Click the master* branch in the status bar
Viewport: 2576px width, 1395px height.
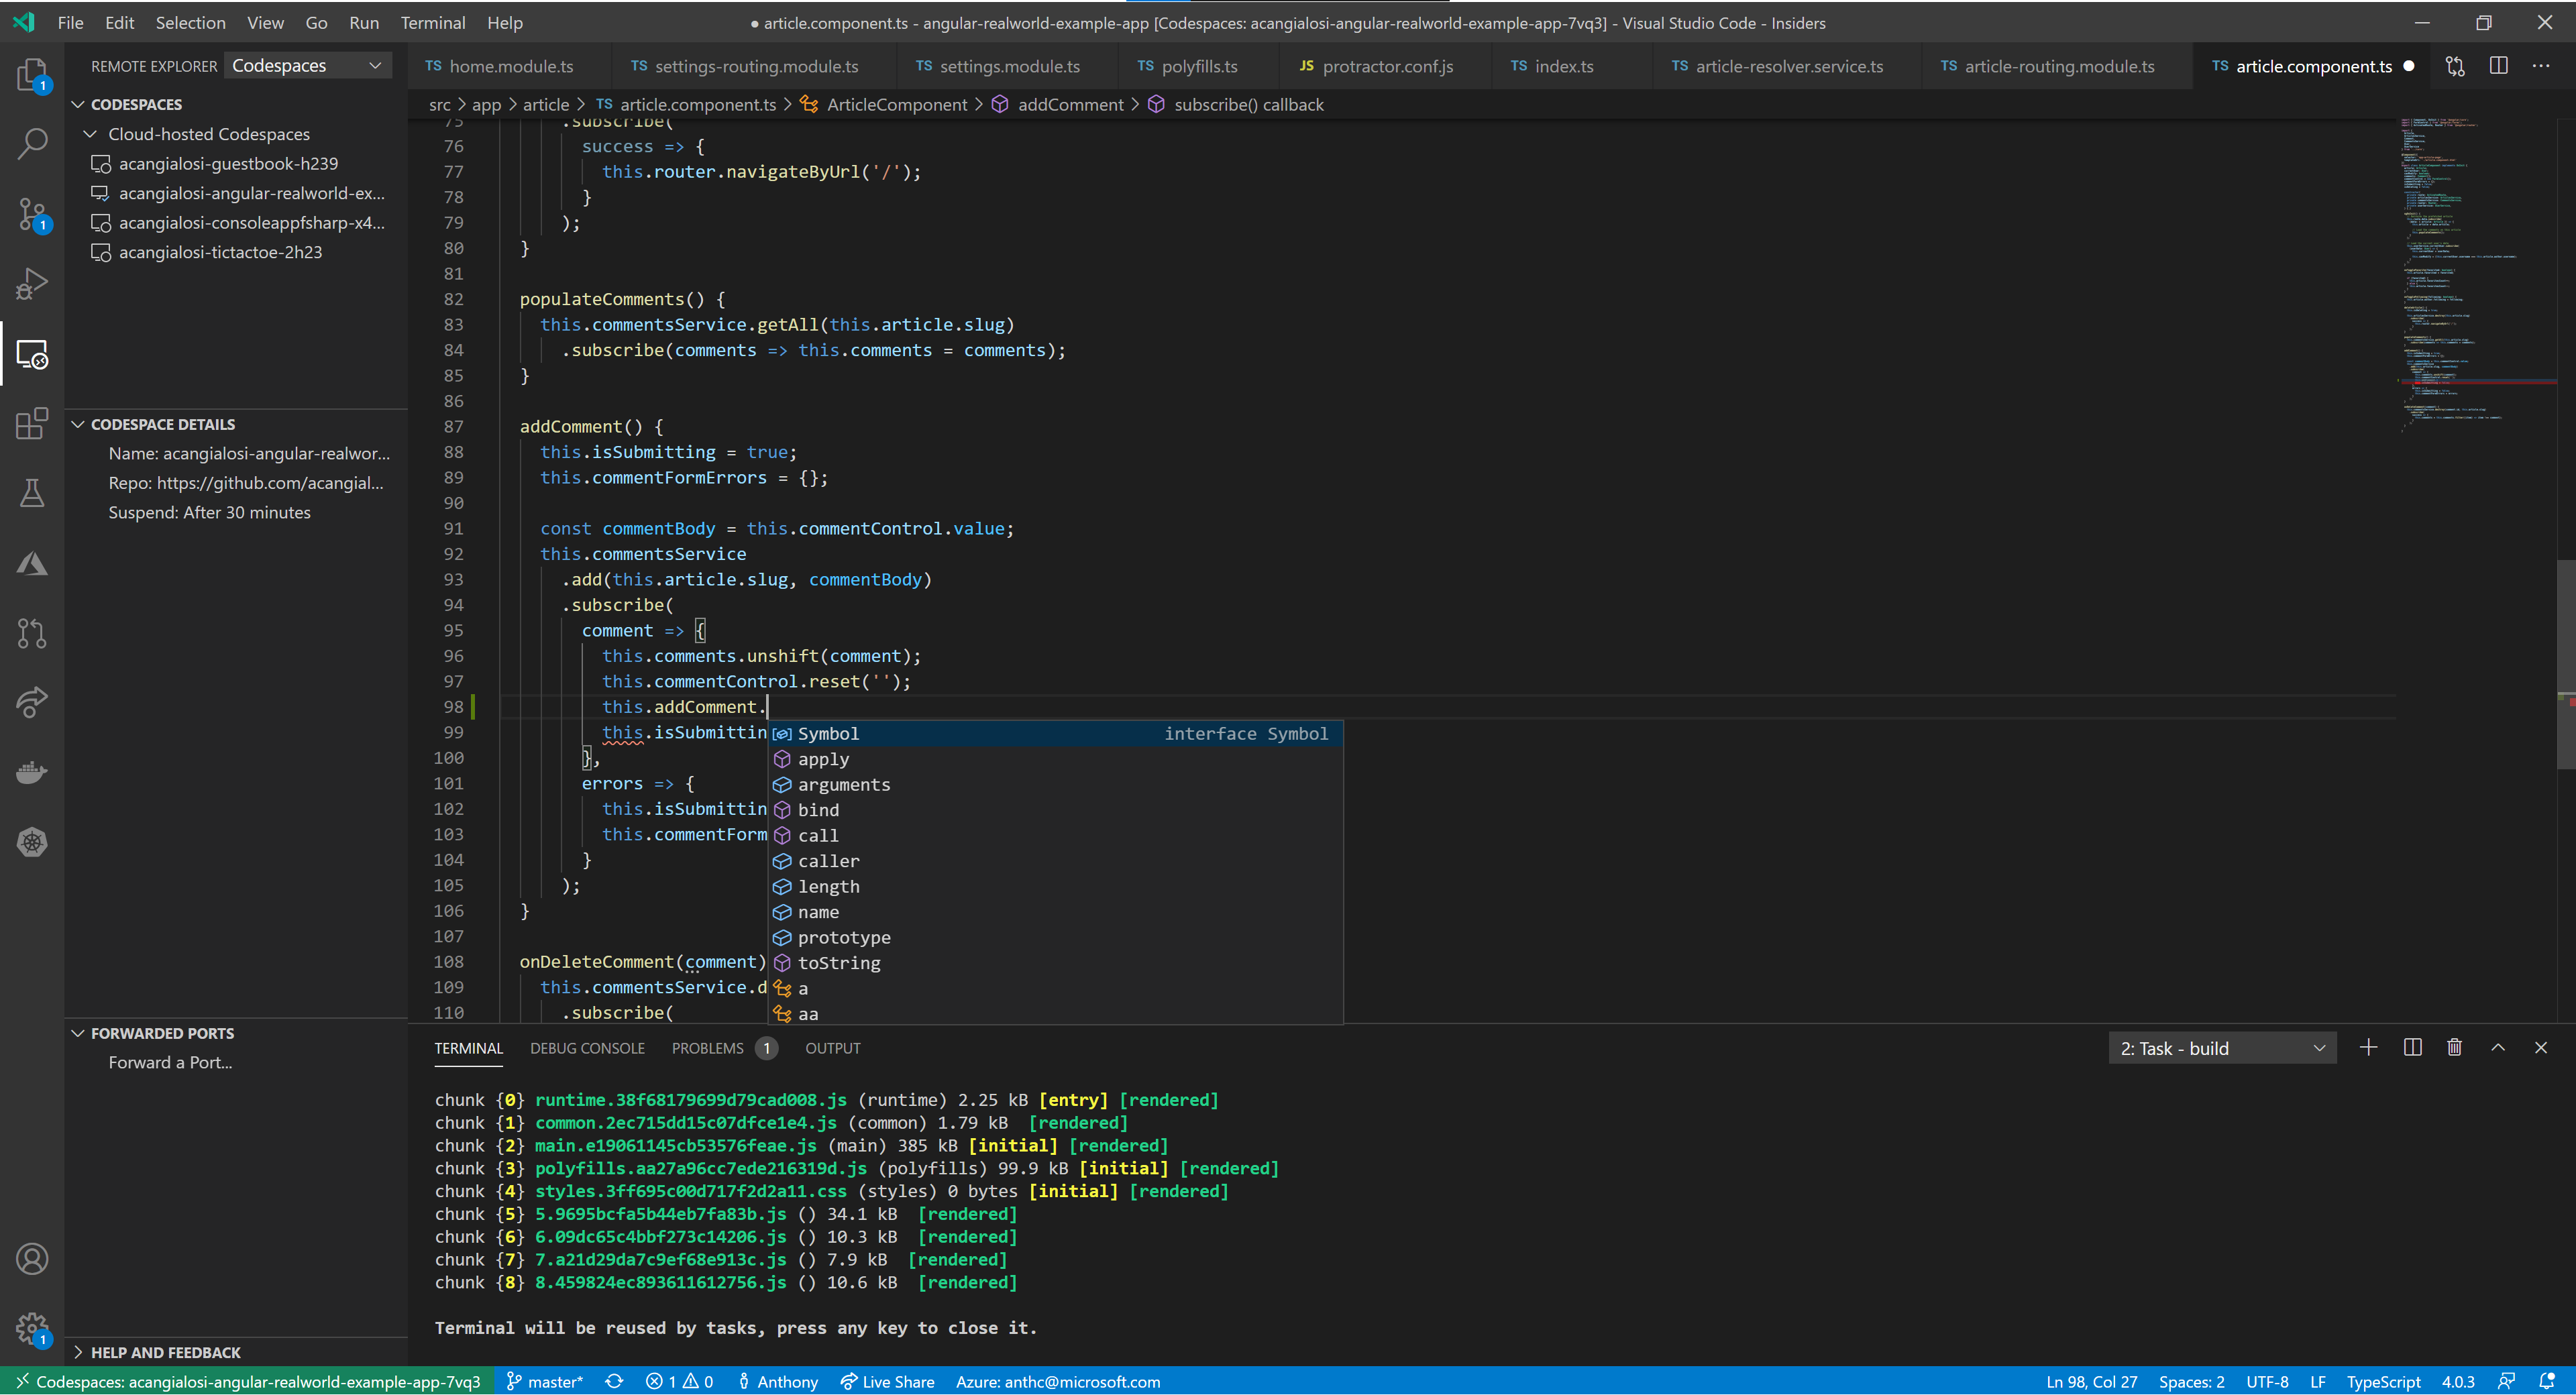point(544,1381)
